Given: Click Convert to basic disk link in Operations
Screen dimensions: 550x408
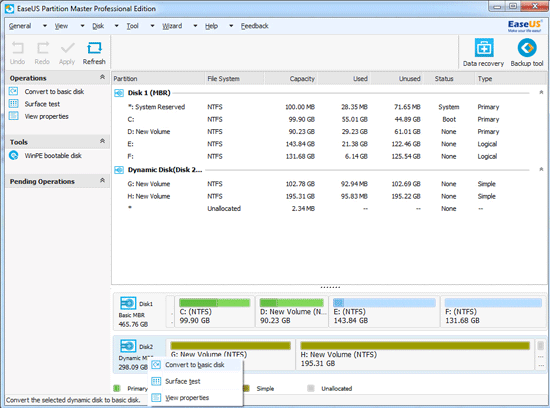Looking at the screenshot, I should point(54,92).
